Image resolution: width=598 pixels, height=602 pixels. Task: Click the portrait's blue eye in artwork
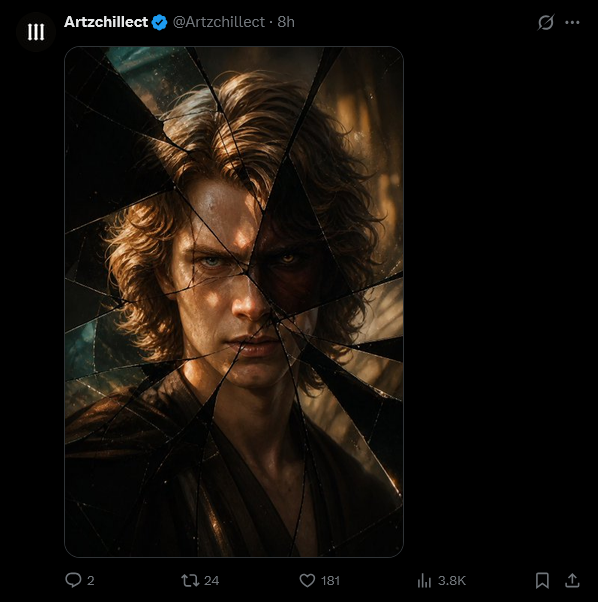(x=211, y=262)
